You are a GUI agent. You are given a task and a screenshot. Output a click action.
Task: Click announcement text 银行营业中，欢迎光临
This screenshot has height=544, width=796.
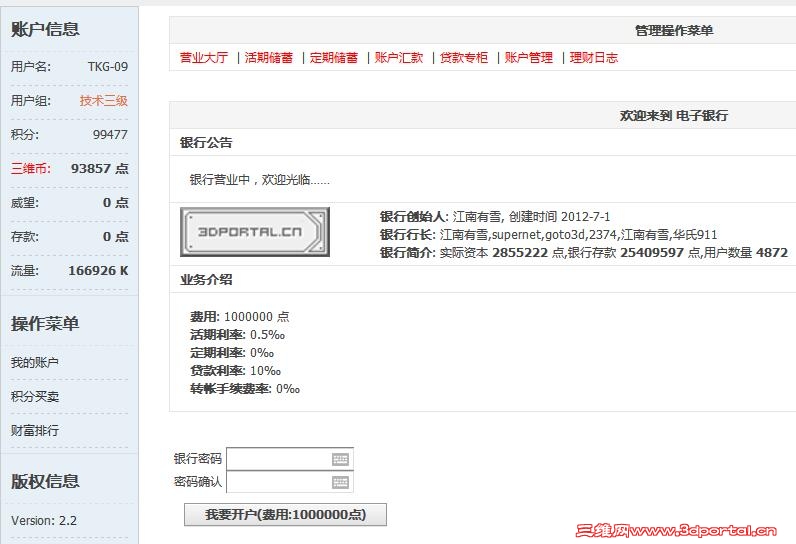[259, 180]
